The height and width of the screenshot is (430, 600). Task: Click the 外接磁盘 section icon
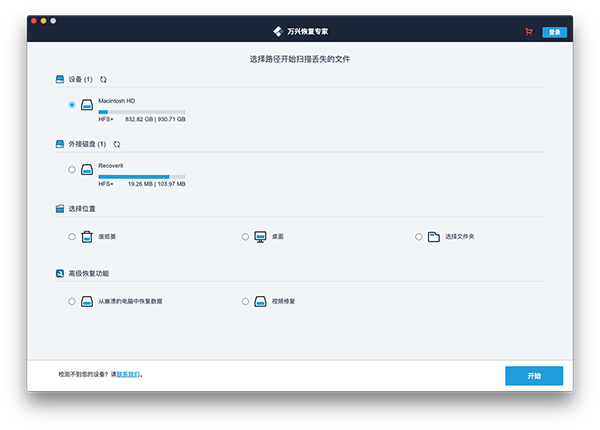(x=60, y=144)
